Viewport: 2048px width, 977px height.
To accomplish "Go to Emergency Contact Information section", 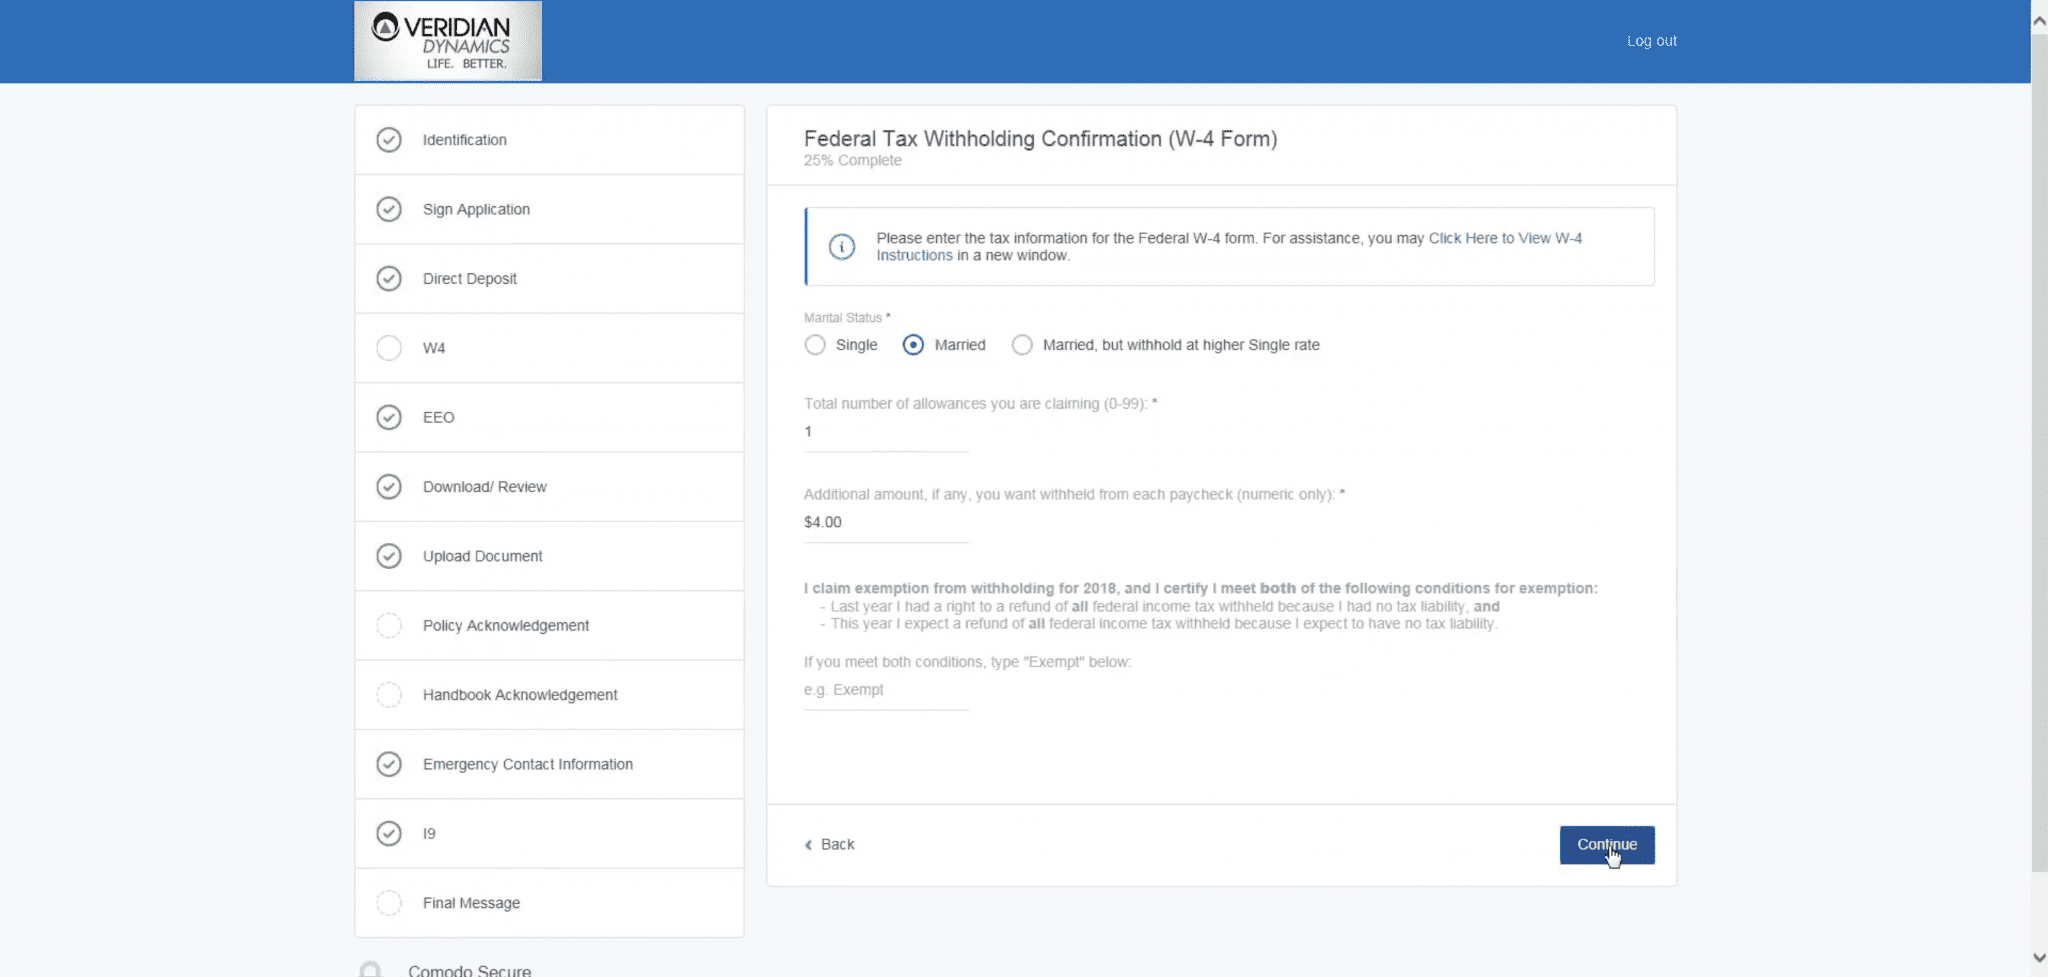I will click(x=527, y=764).
